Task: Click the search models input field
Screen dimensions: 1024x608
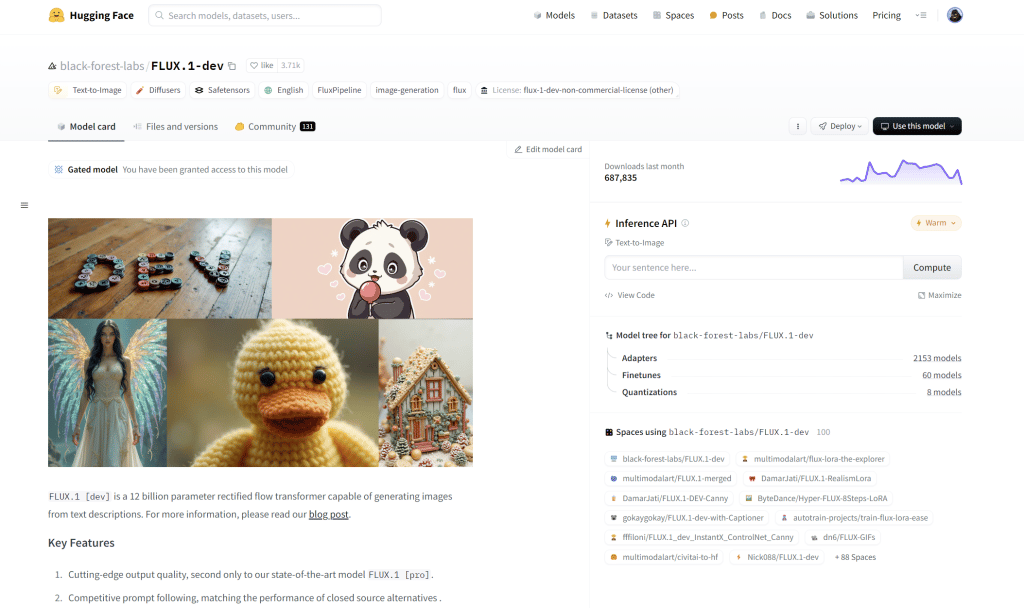Action: pyautogui.click(x=264, y=15)
